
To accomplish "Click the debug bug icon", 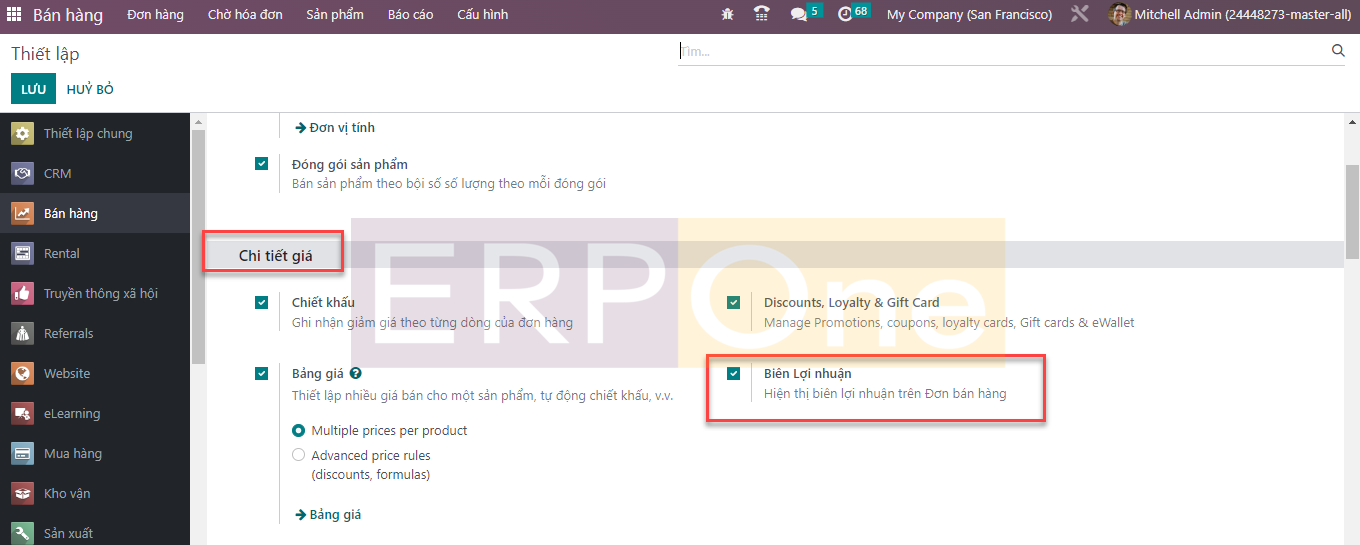I will (727, 15).
